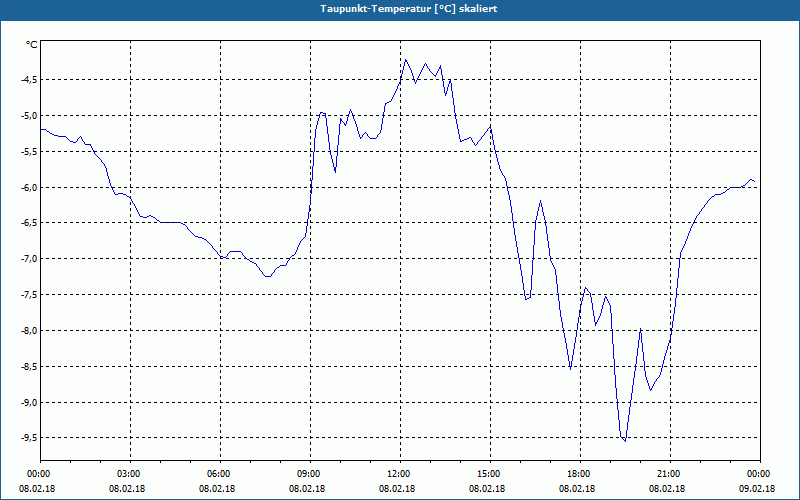
Task: Click the 00:00 label above 09.02.18
Action: click(757, 474)
